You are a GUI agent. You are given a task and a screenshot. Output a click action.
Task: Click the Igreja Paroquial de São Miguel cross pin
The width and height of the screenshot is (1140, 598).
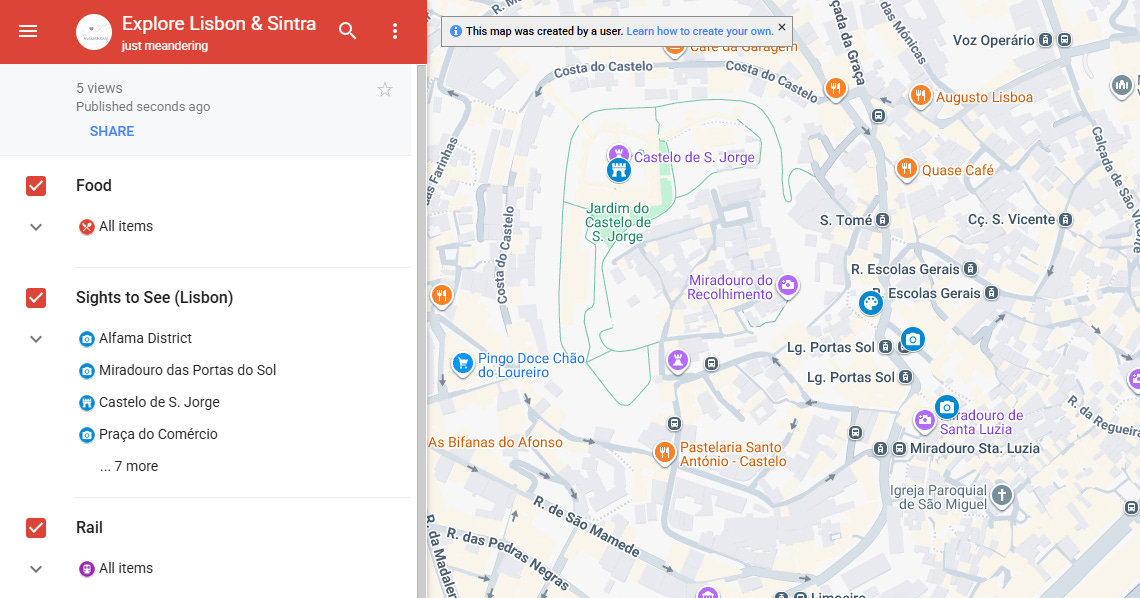click(x=1002, y=496)
